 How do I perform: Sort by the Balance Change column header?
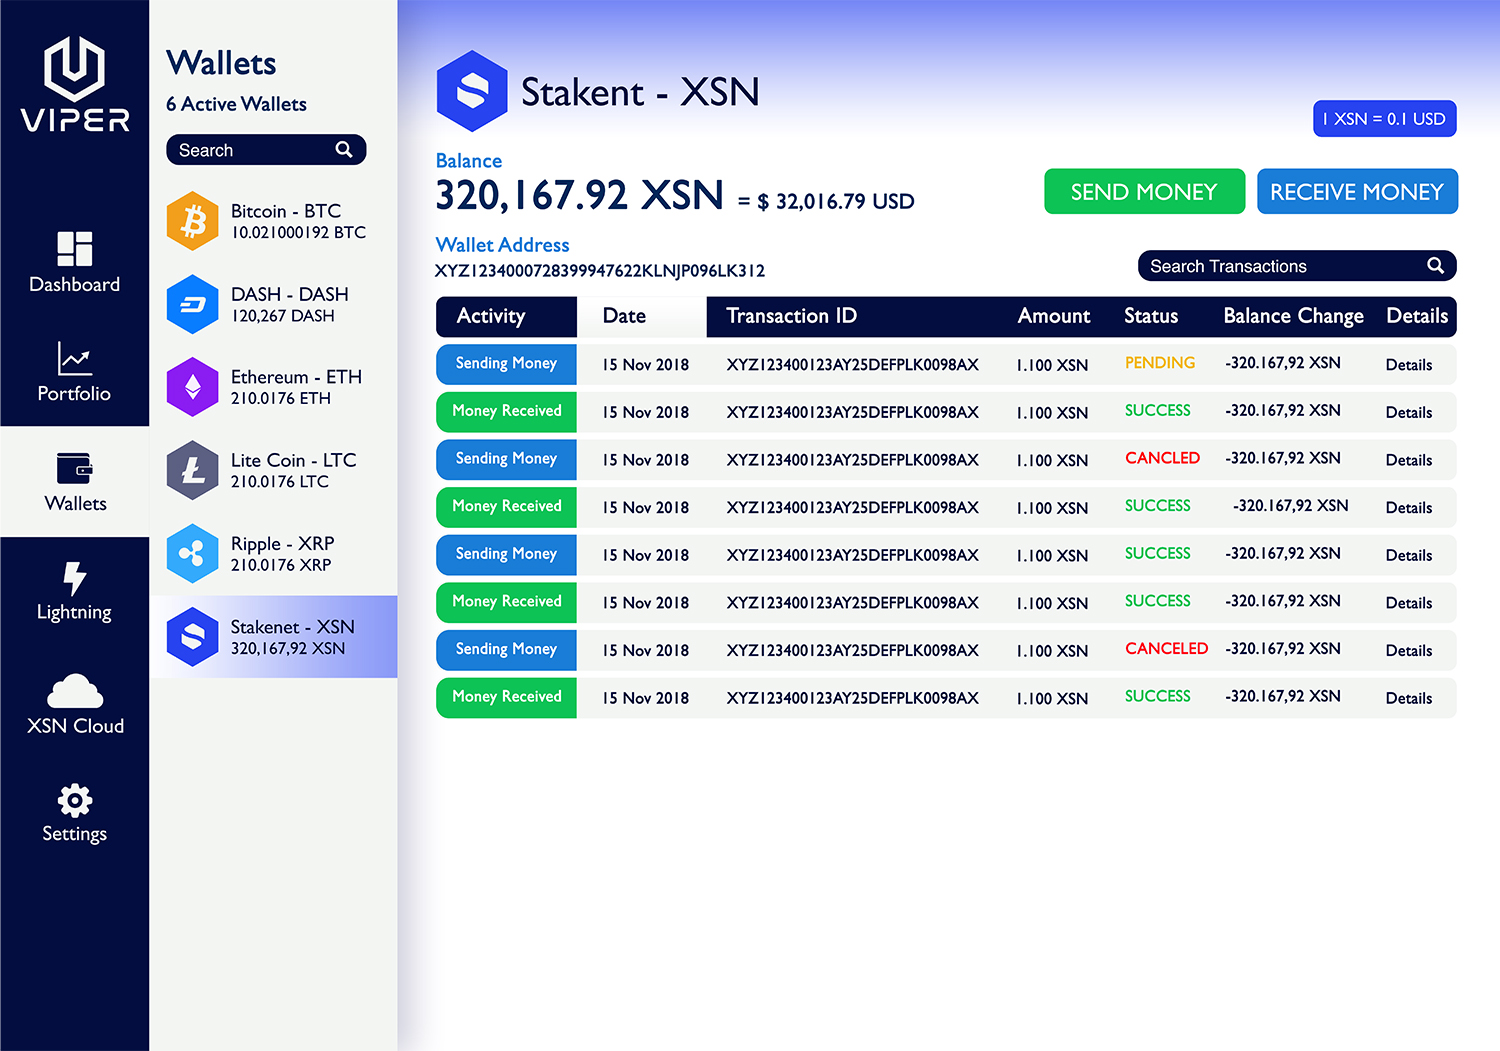click(x=1293, y=316)
